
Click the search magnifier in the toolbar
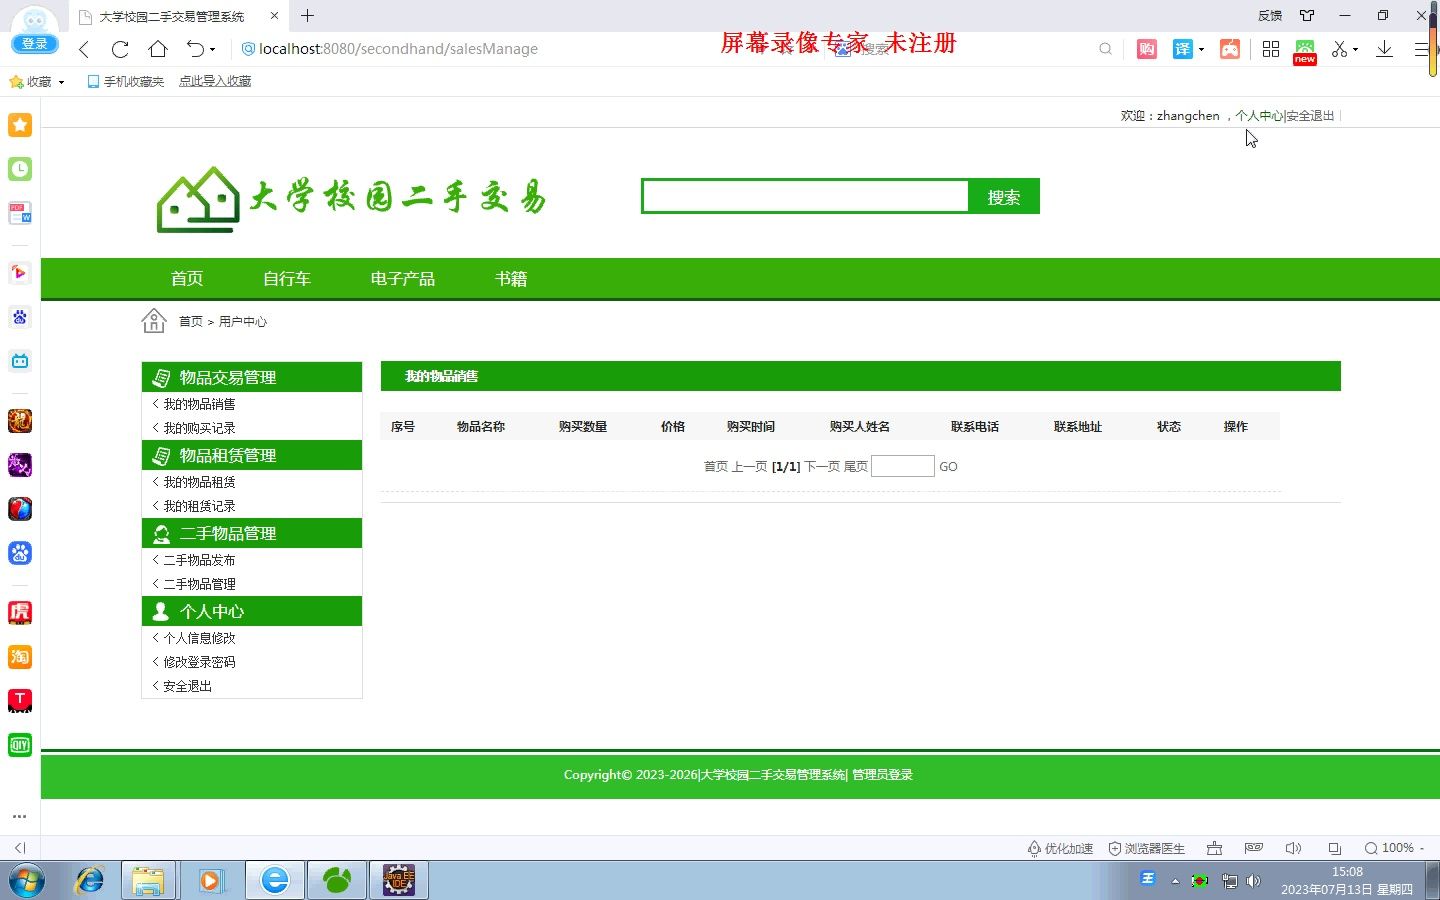tap(1105, 48)
